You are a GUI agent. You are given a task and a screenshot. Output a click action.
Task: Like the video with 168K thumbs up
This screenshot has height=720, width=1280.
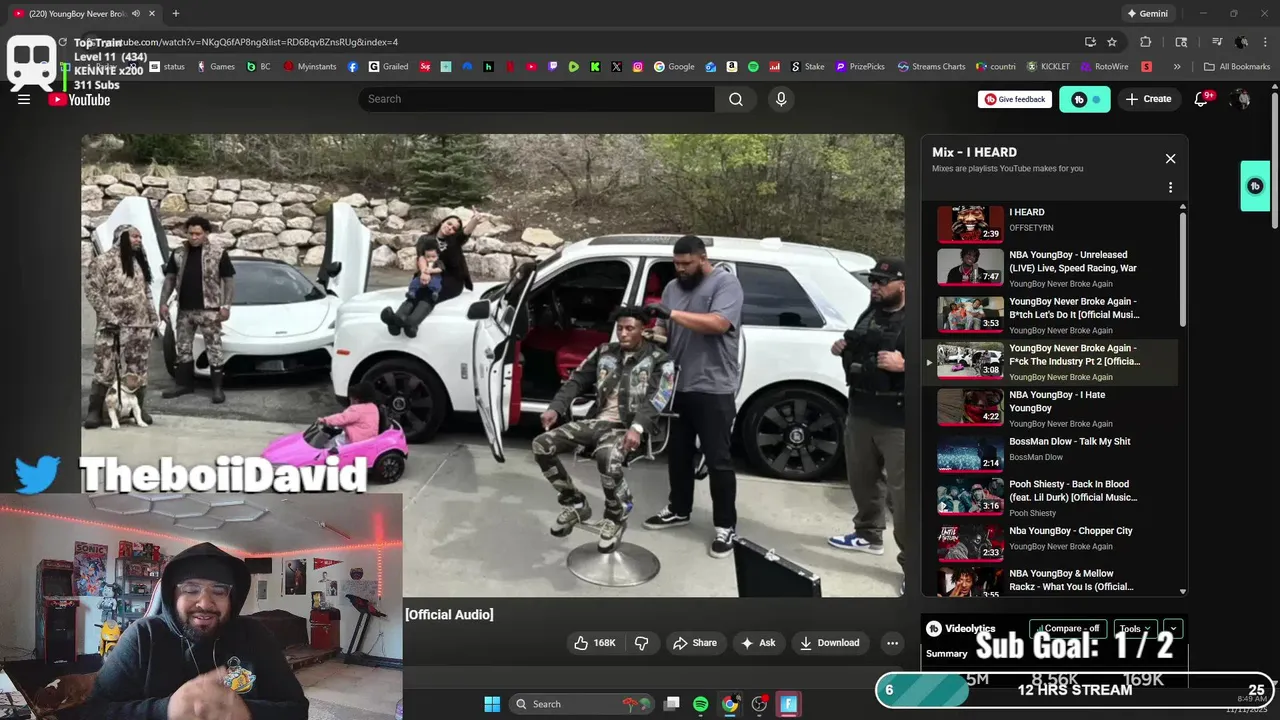[x=595, y=643]
